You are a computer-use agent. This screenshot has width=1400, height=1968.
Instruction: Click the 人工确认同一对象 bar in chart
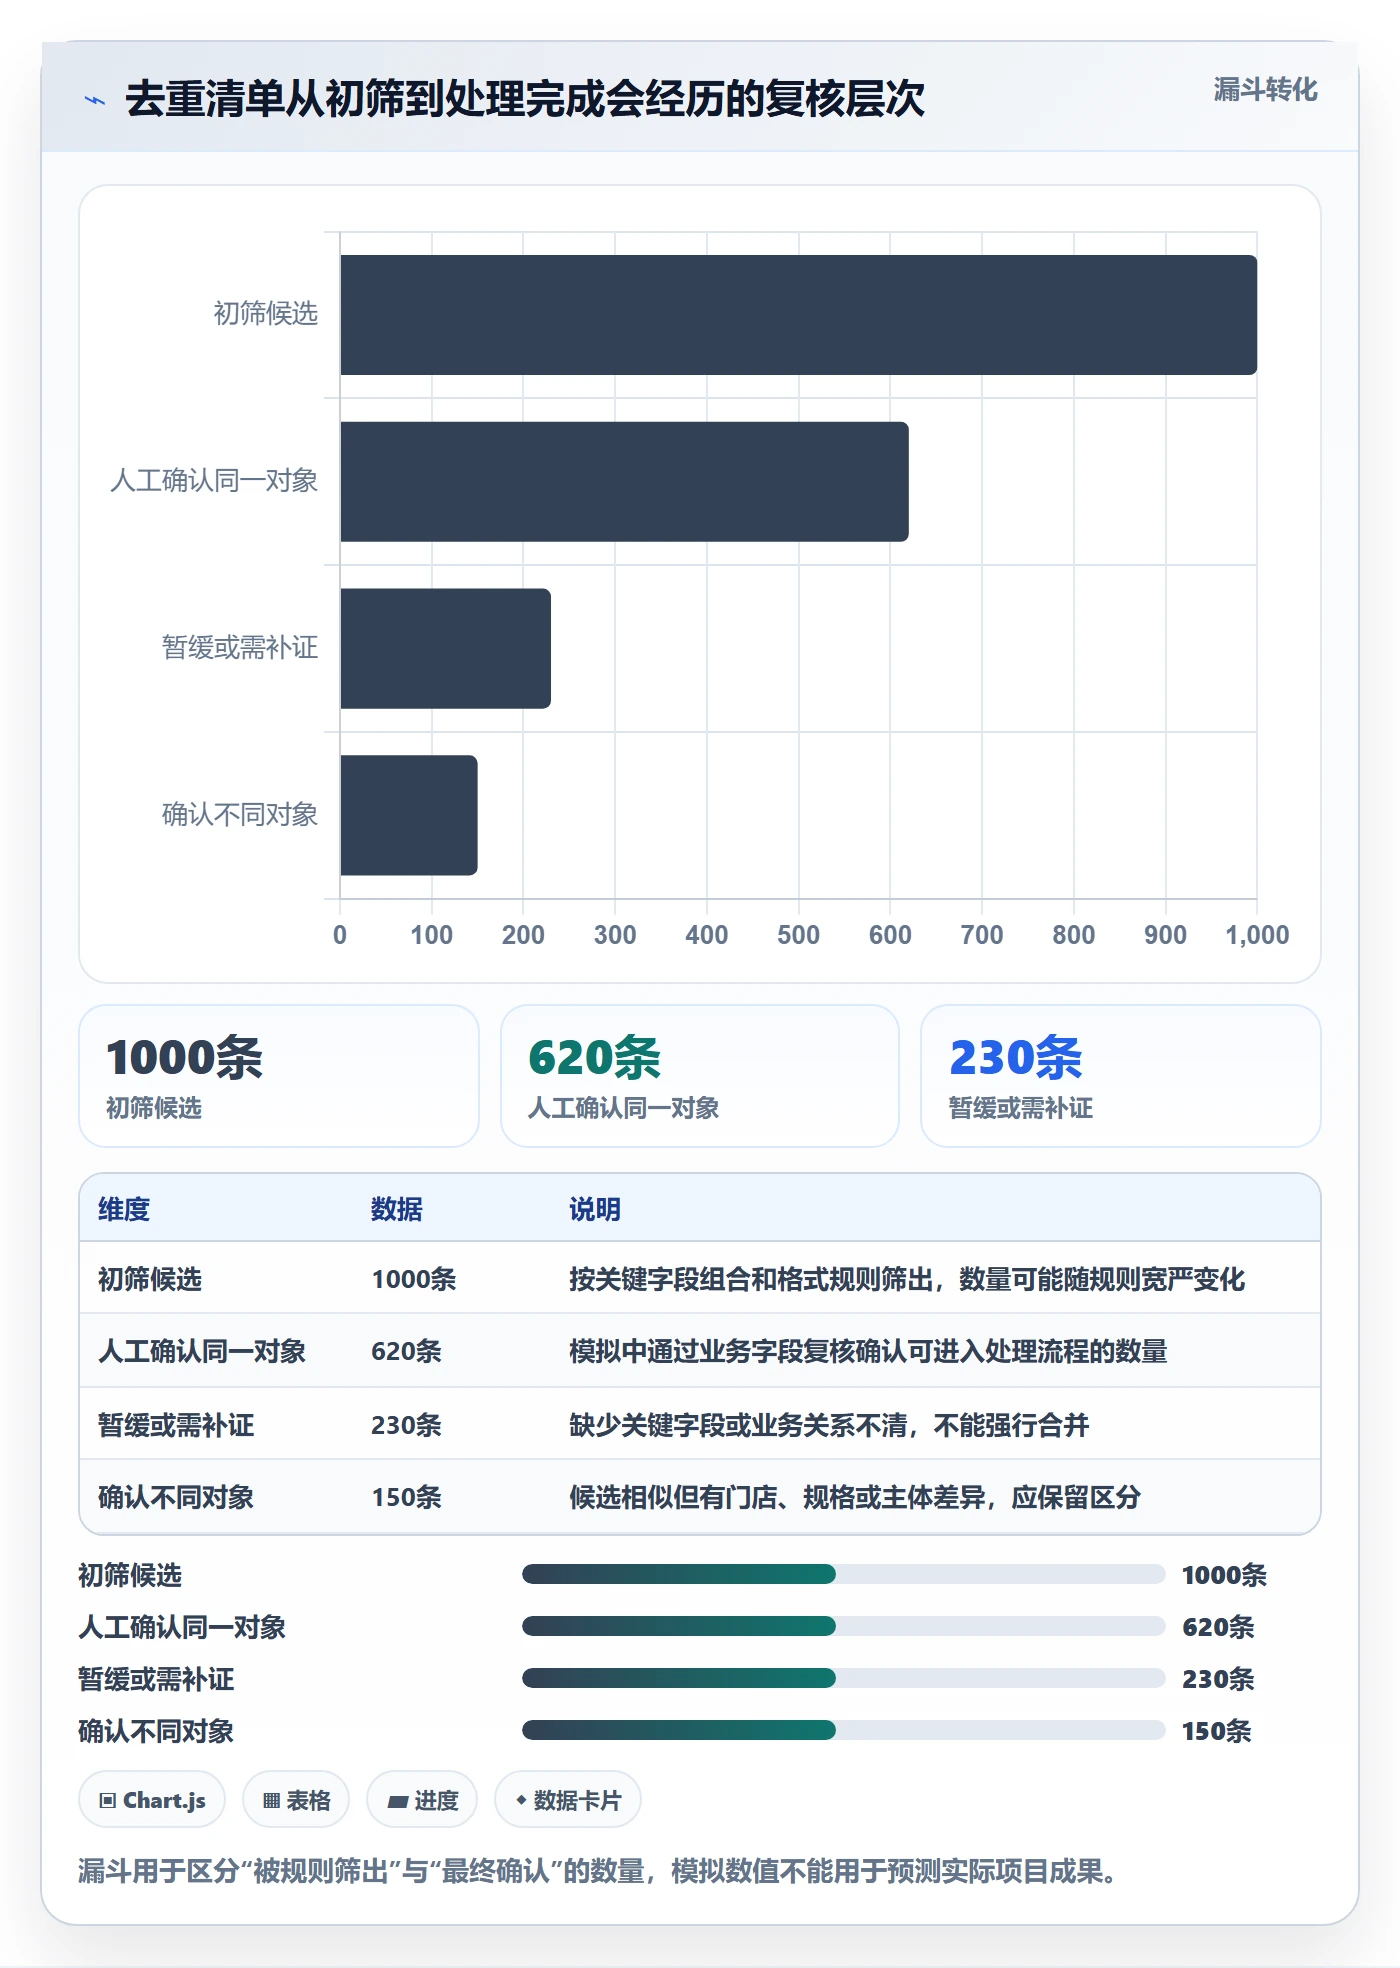[x=624, y=482]
